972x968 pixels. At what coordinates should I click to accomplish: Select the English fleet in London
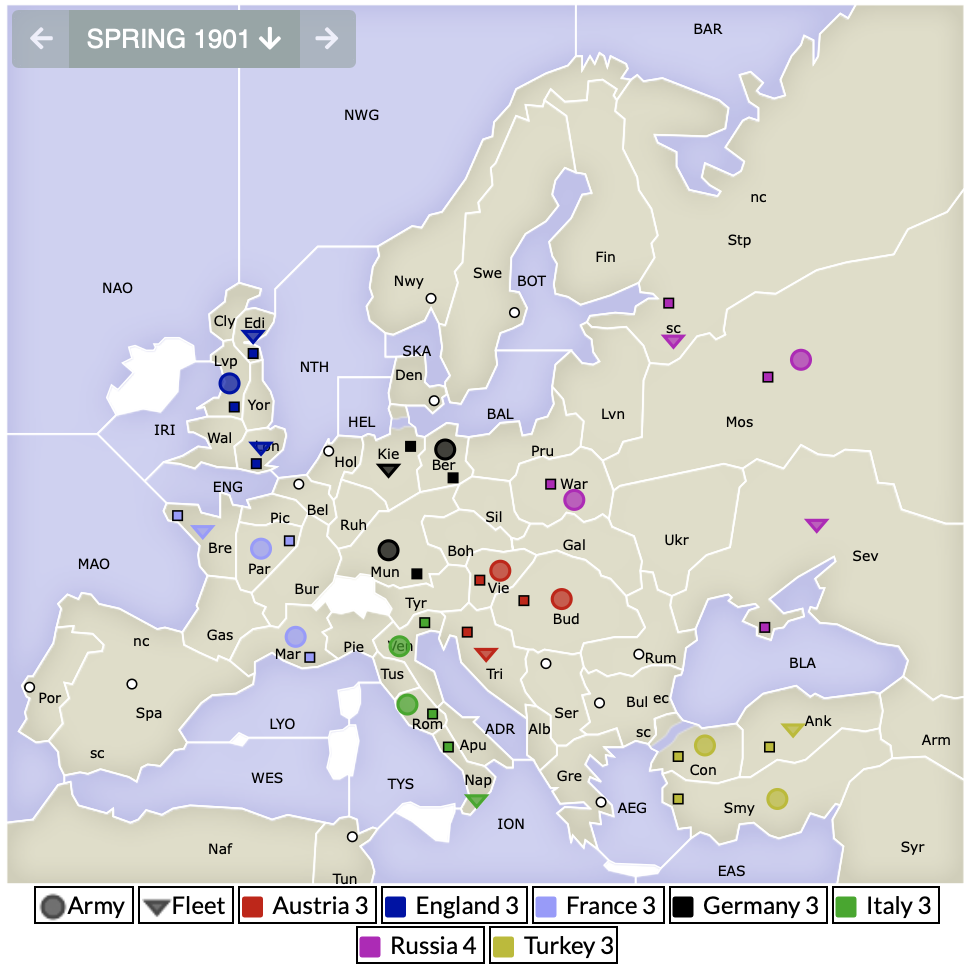(x=261, y=448)
